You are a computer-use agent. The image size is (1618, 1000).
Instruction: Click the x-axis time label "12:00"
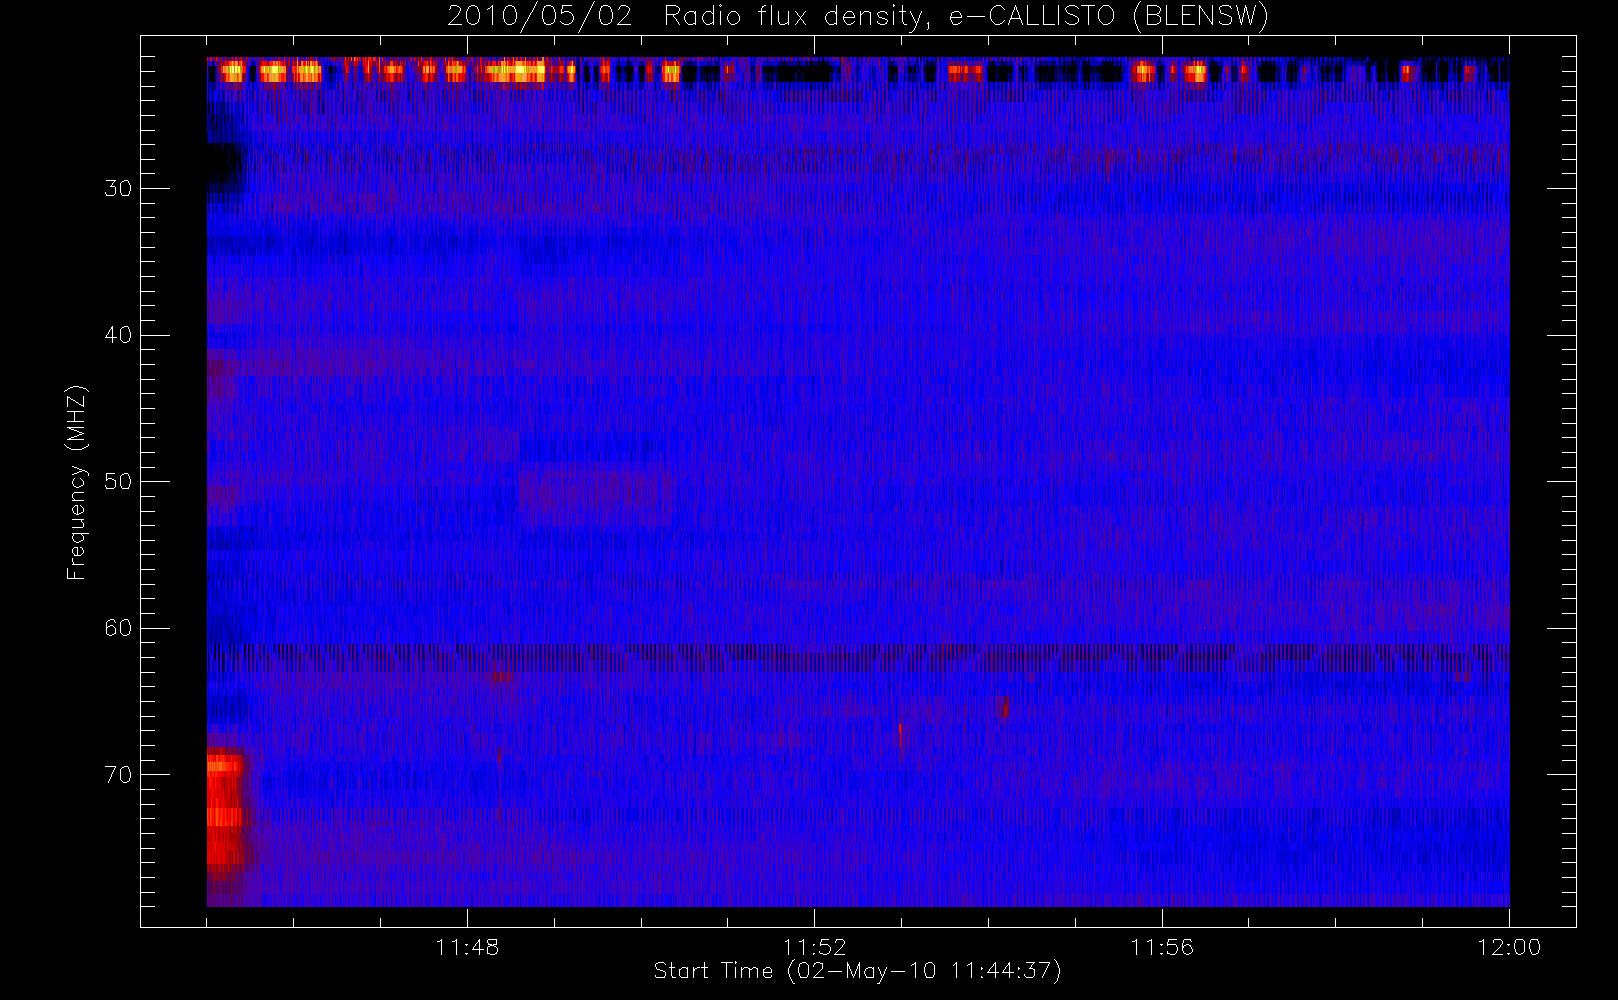tap(1509, 947)
